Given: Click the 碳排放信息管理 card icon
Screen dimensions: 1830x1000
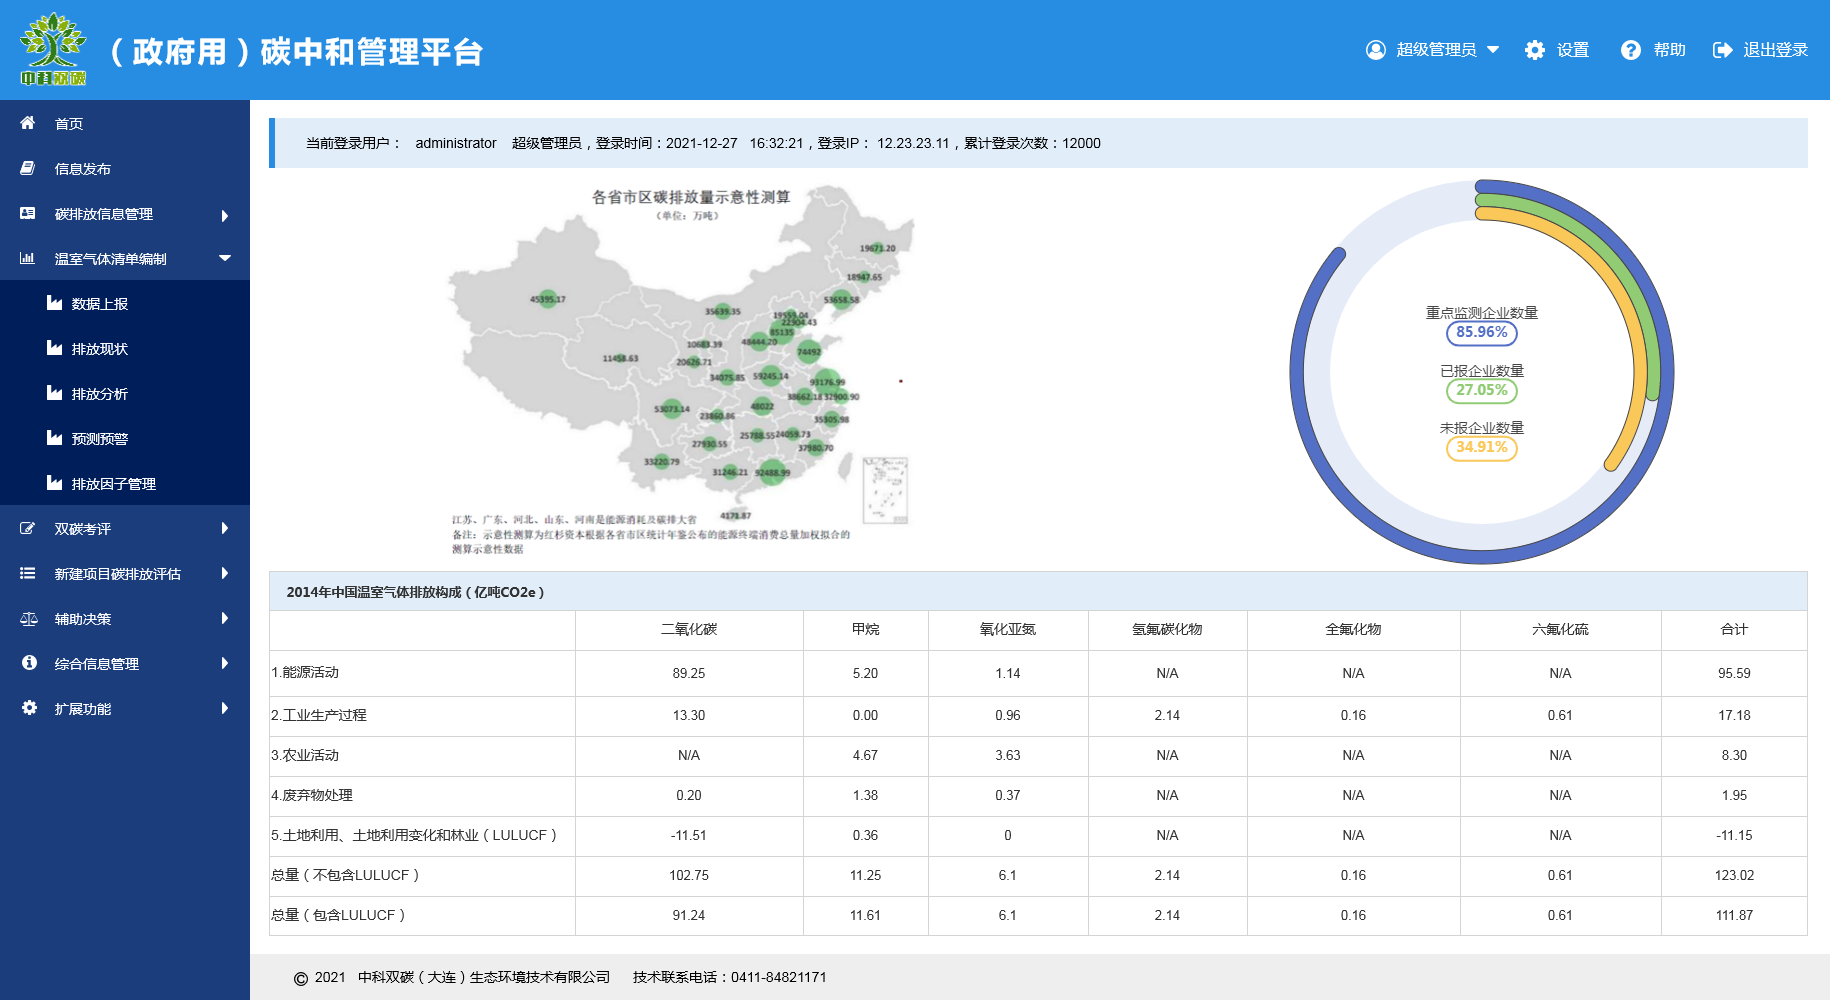Looking at the screenshot, I should pyautogui.click(x=28, y=213).
